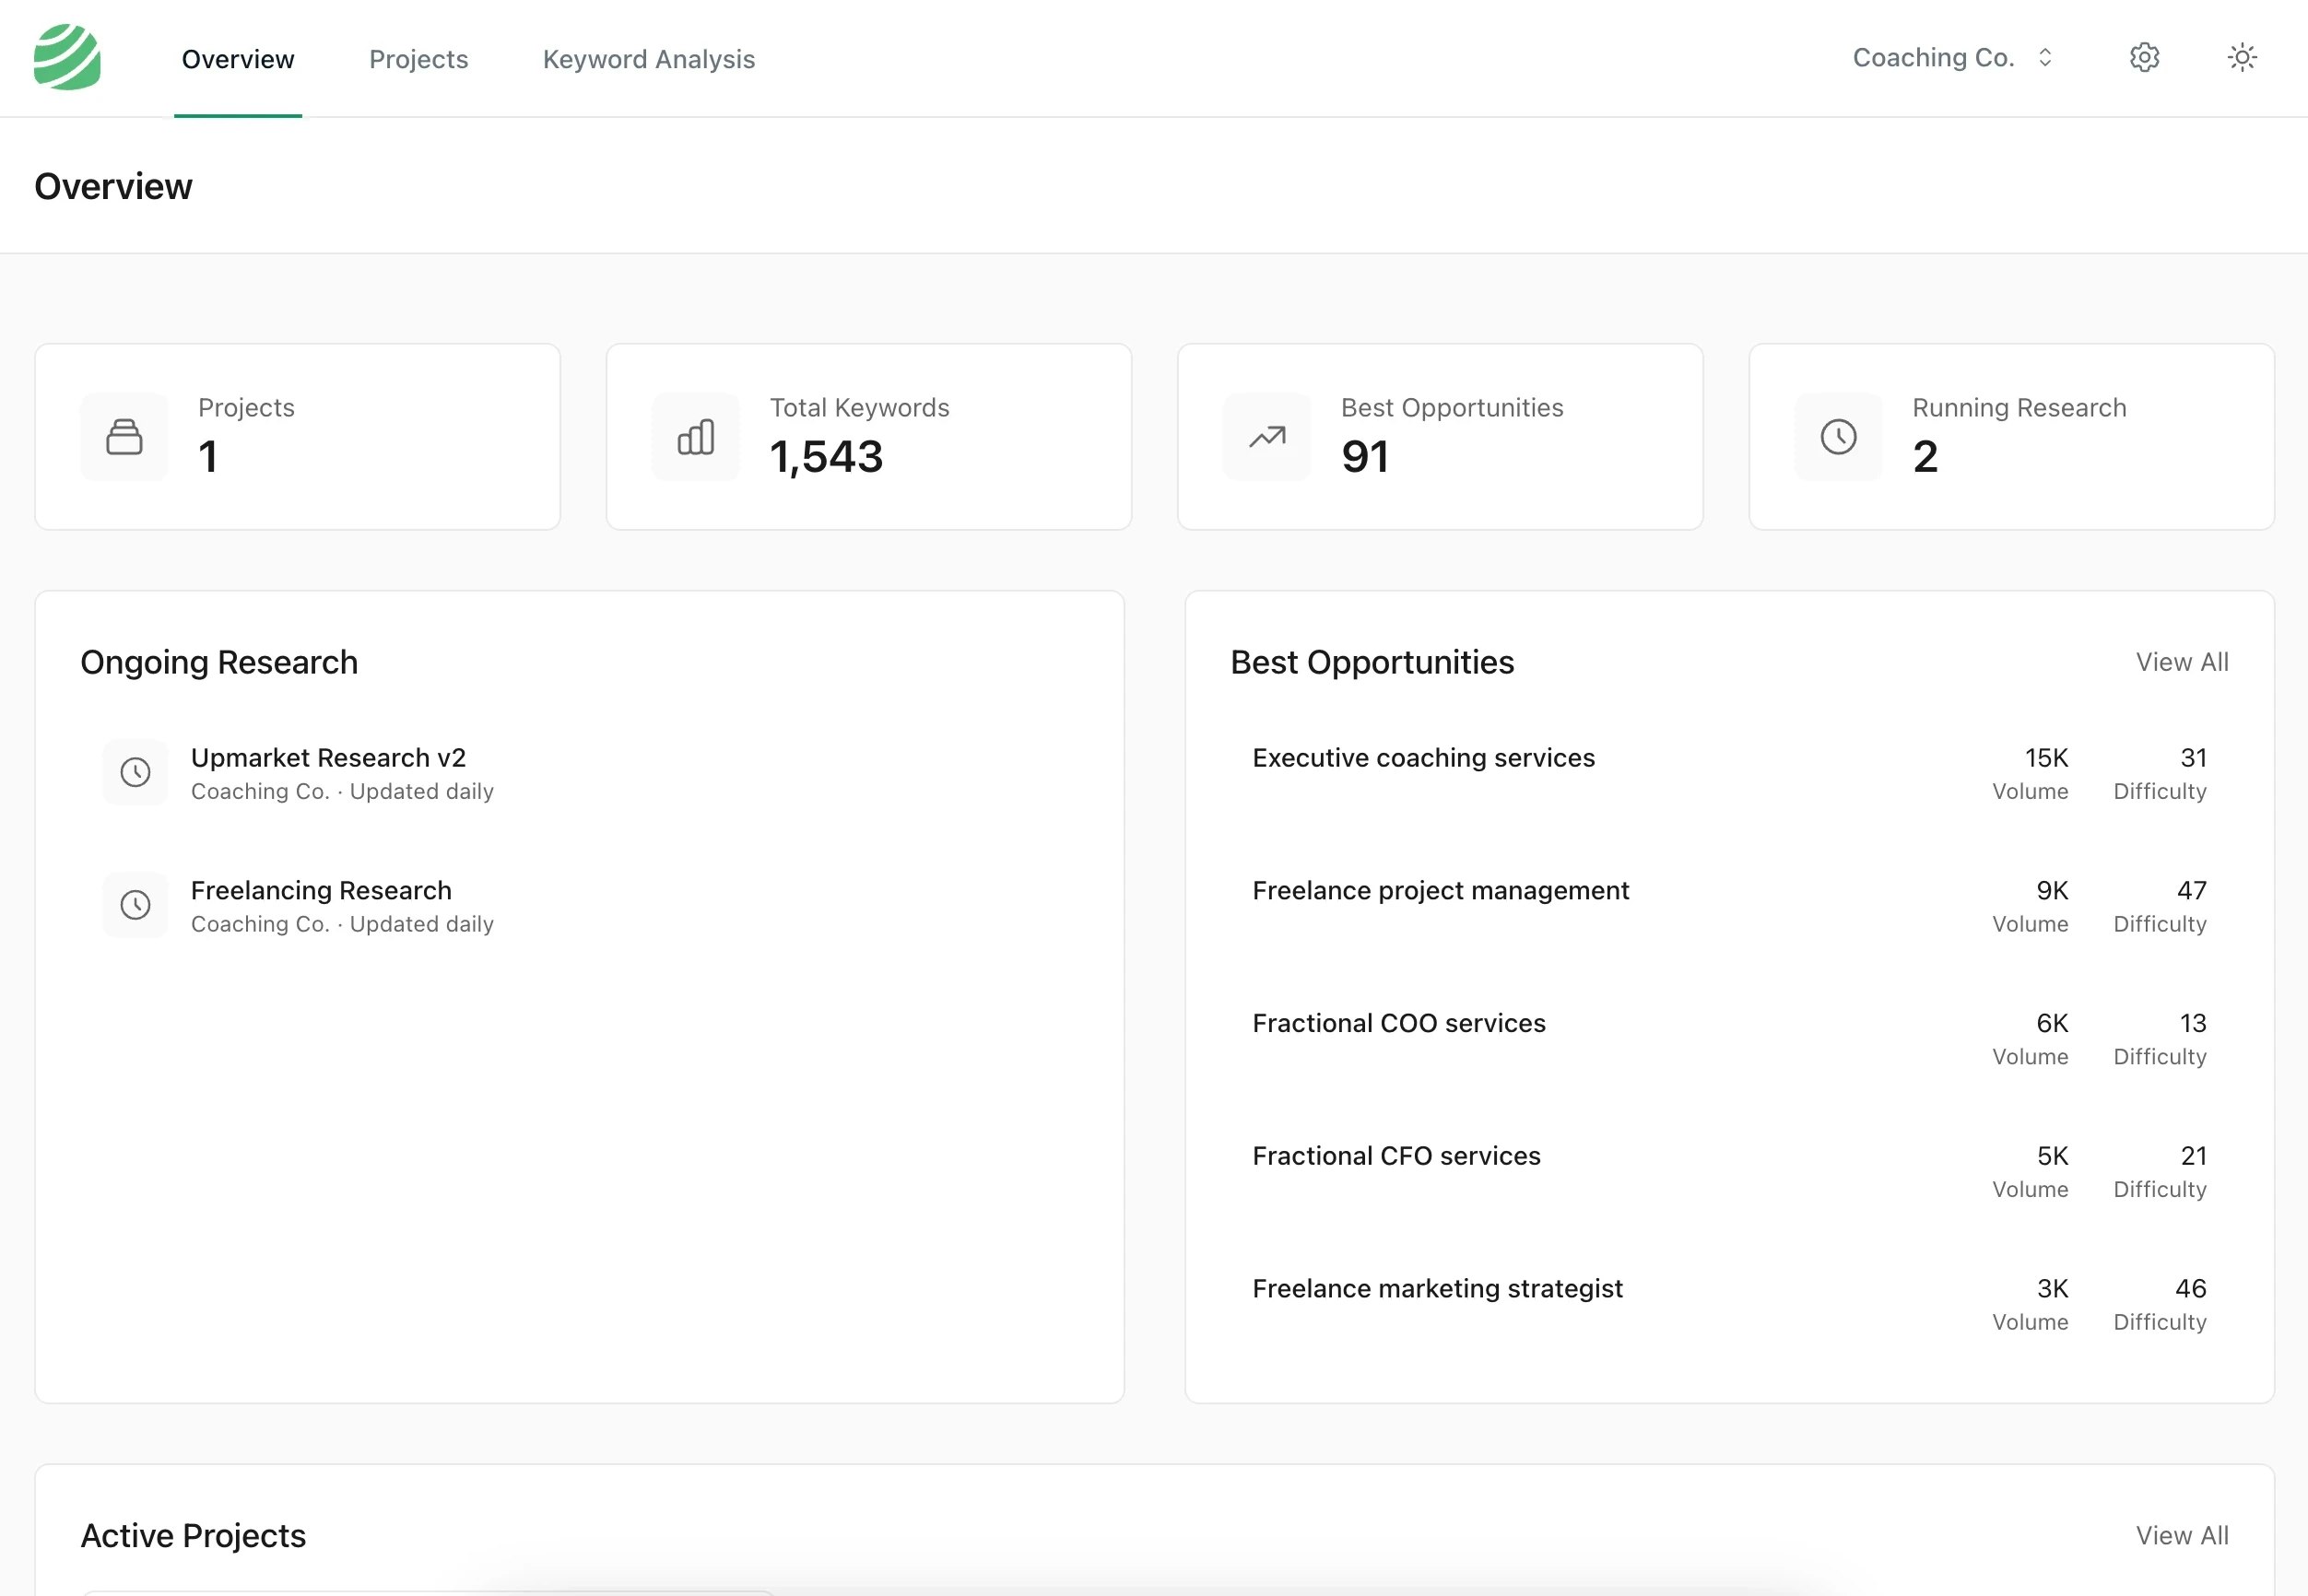Switch to the Projects tab
The height and width of the screenshot is (1596, 2308).
(418, 59)
